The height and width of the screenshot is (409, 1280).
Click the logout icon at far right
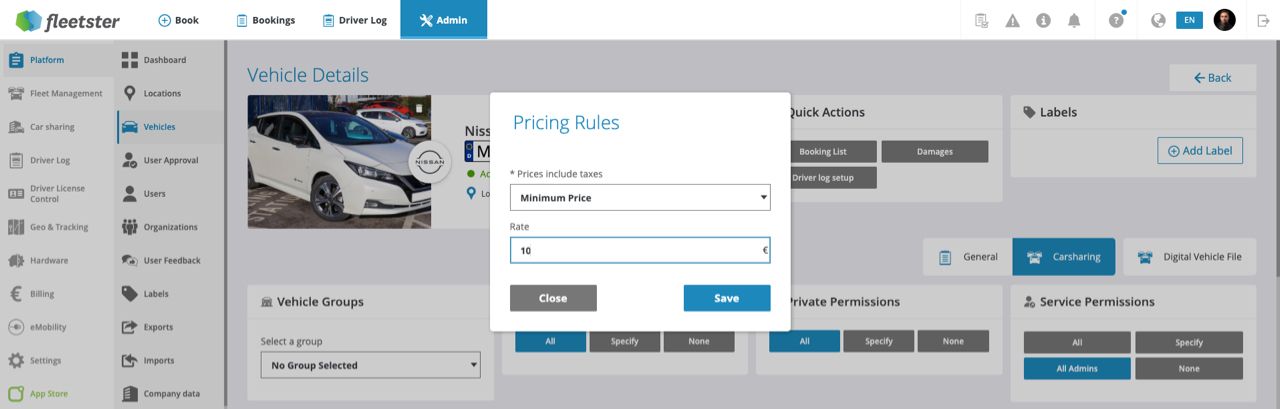pyautogui.click(x=1263, y=20)
